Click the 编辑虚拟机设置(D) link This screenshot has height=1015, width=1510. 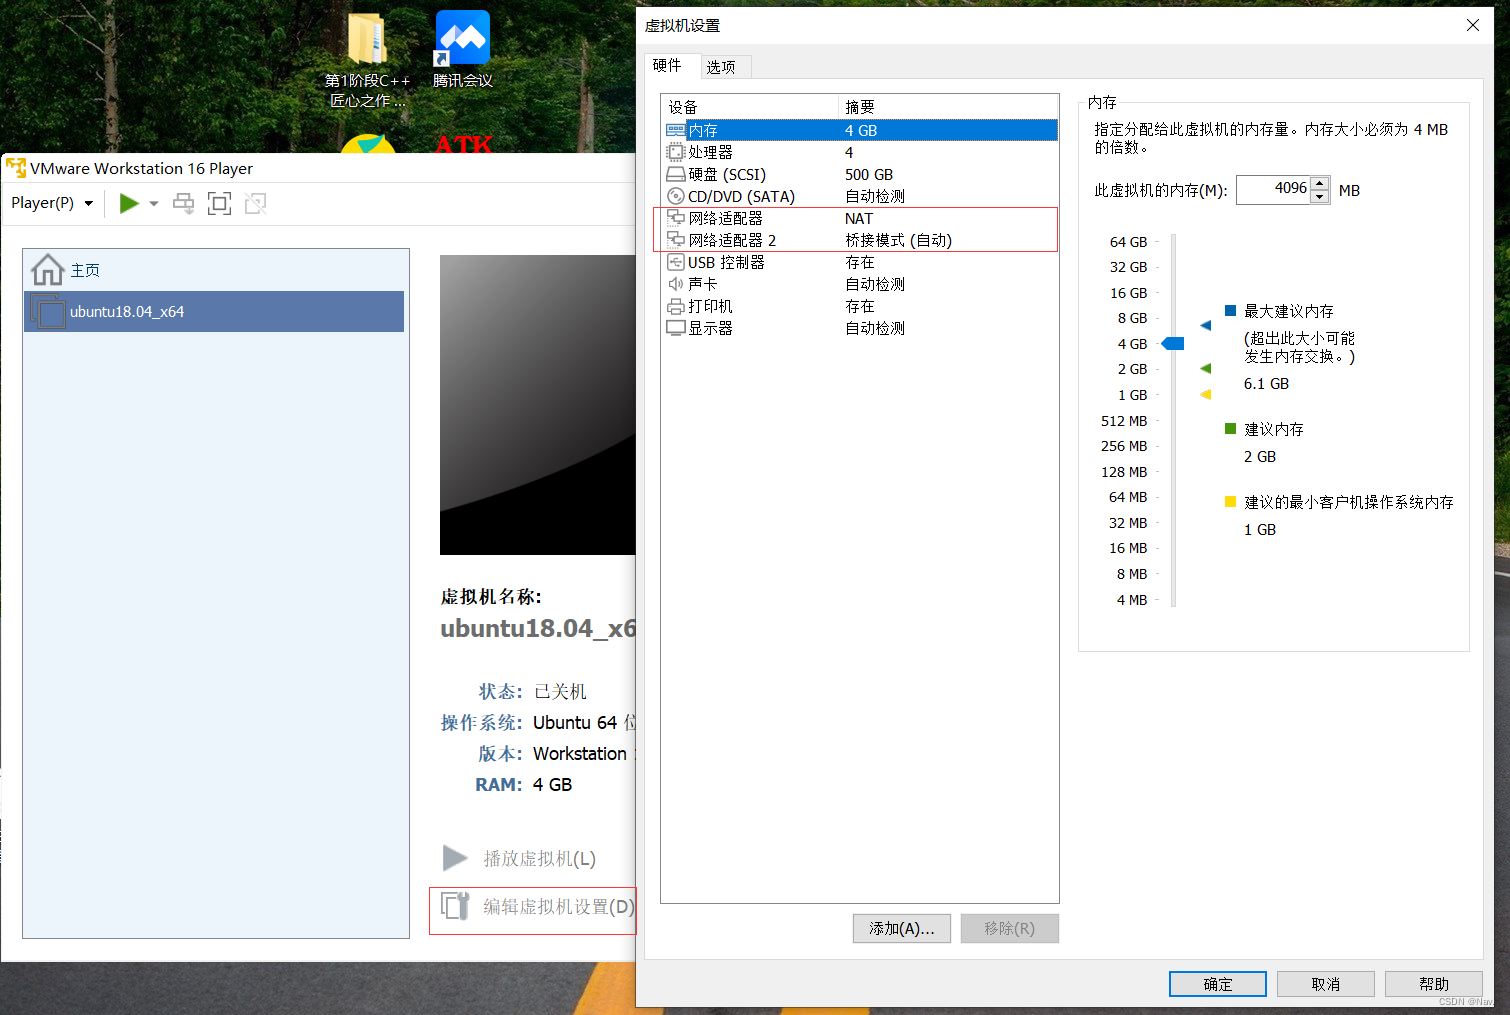pyautogui.click(x=559, y=906)
